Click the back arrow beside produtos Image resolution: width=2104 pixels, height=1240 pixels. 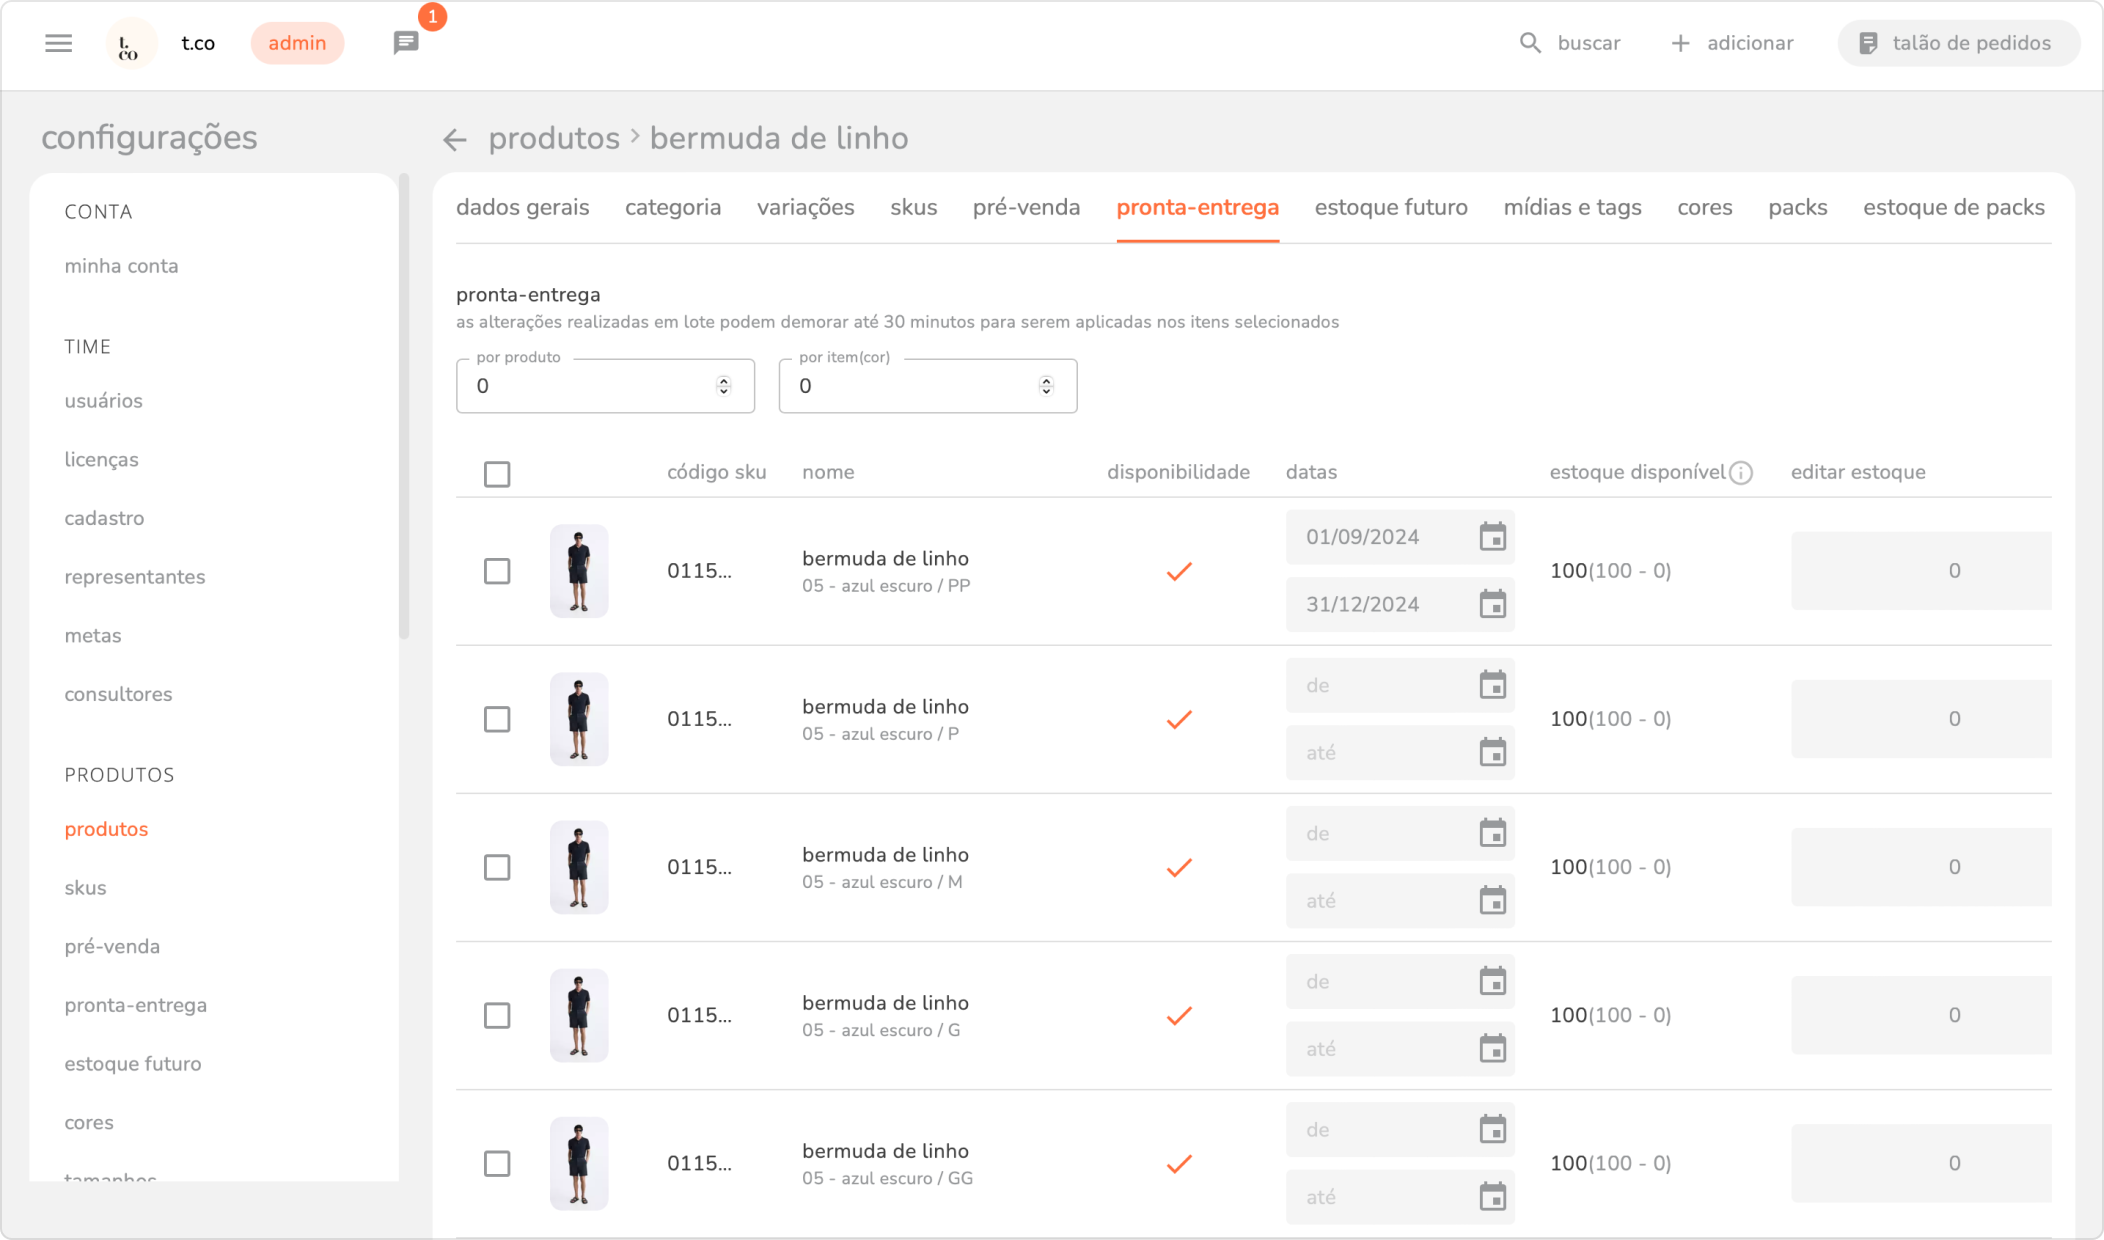click(x=455, y=140)
